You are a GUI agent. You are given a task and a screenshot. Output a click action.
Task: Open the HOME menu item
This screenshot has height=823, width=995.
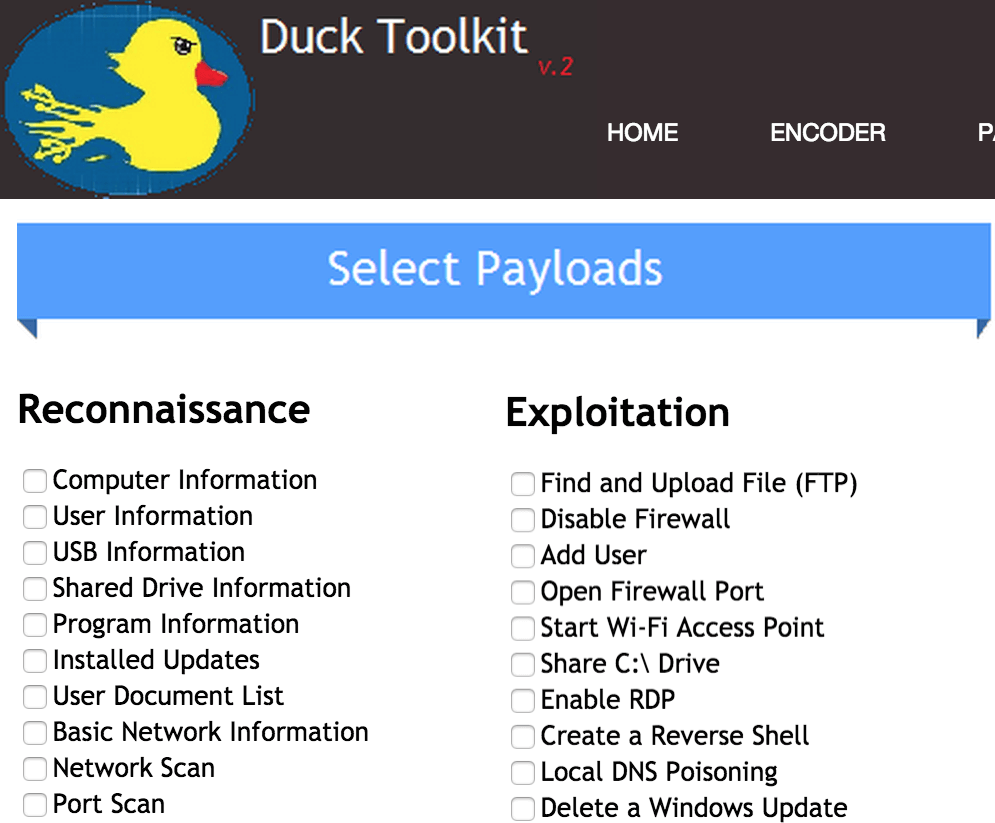coord(642,133)
